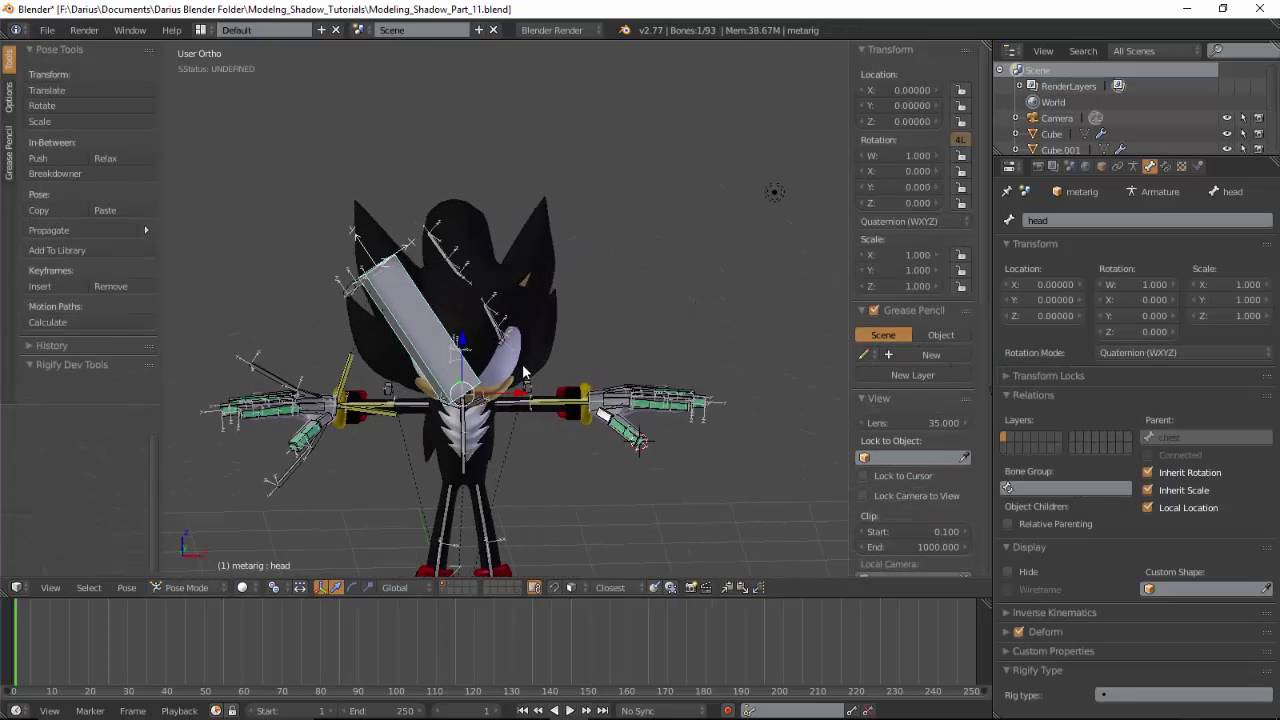Click the head bone breadcrumb icon

(x=1213, y=191)
